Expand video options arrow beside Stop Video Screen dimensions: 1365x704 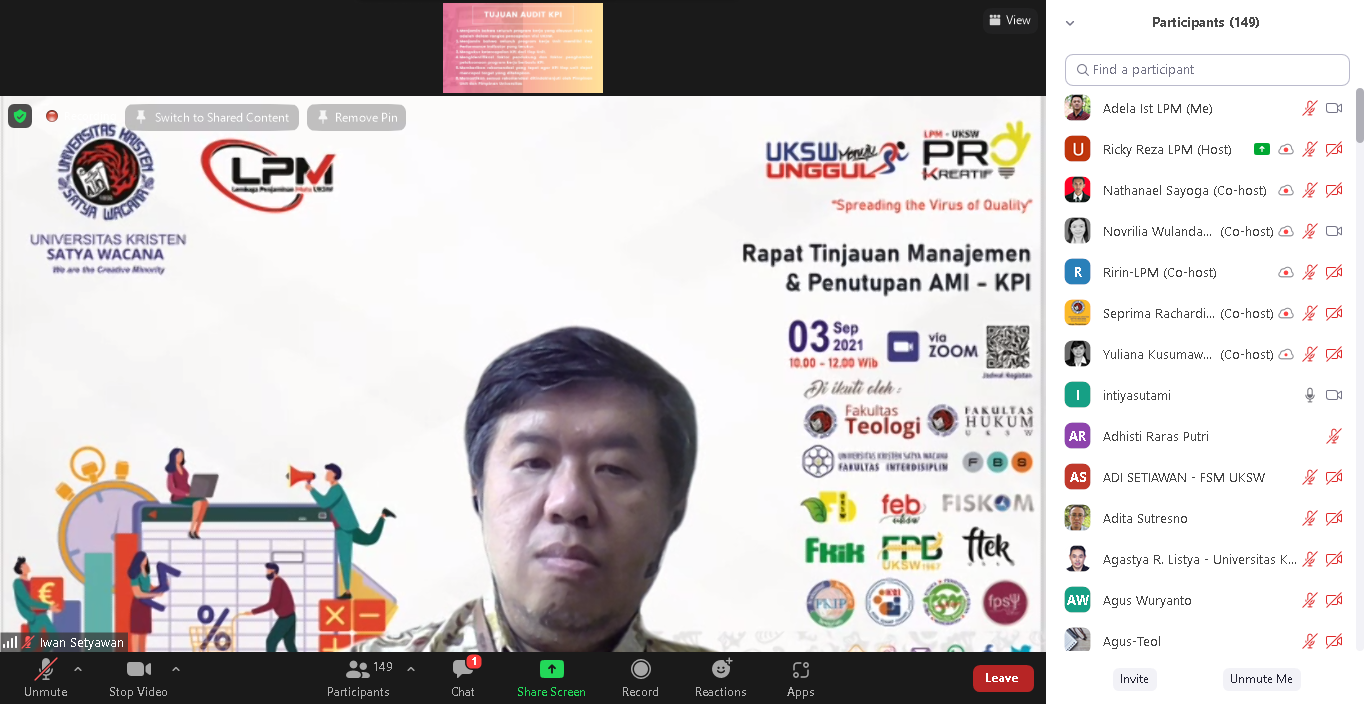(176, 669)
